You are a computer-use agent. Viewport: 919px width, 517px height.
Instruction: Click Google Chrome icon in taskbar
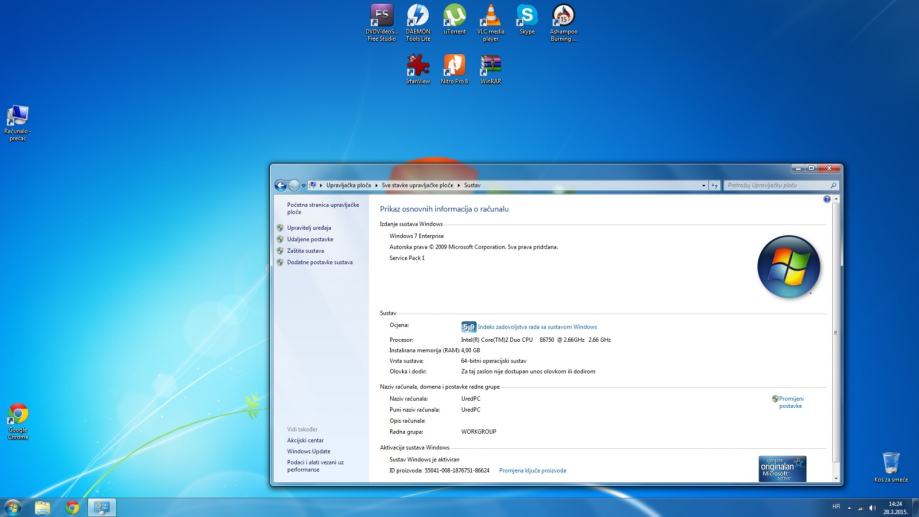click(x=72, y=507)
